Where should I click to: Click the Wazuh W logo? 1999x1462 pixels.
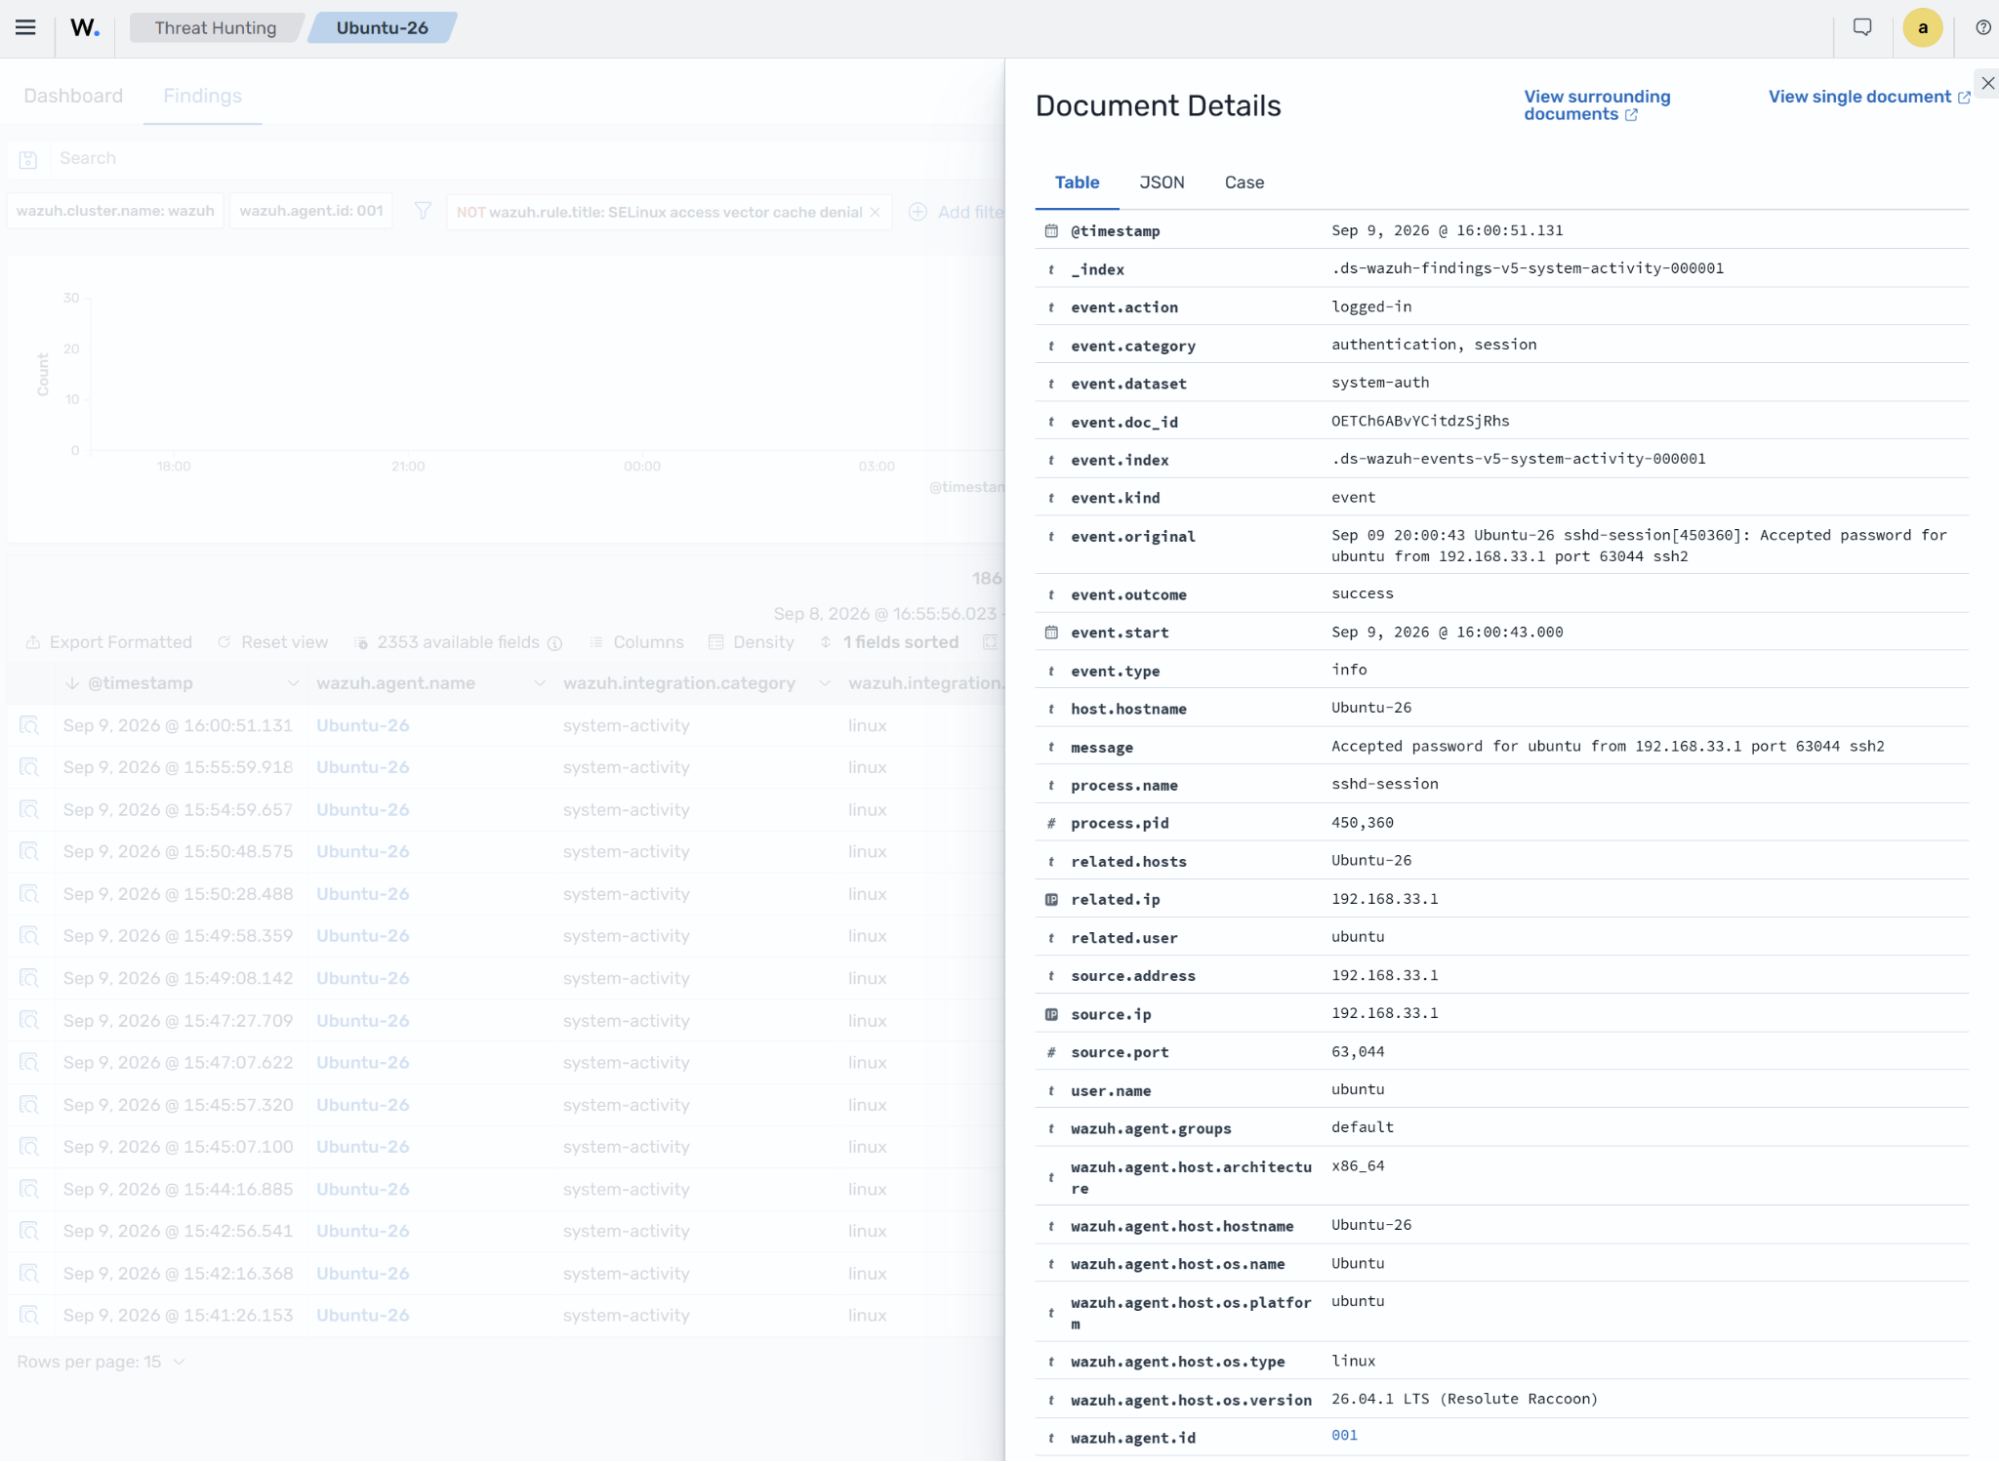(84, 27)
